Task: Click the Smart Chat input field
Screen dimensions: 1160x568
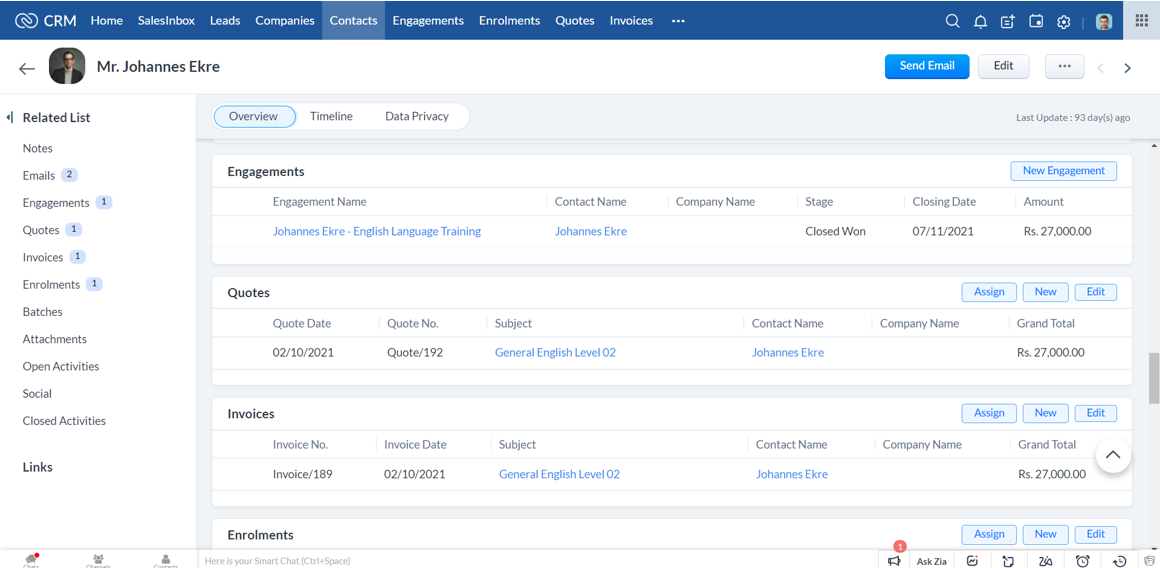Action: (539, 561)
